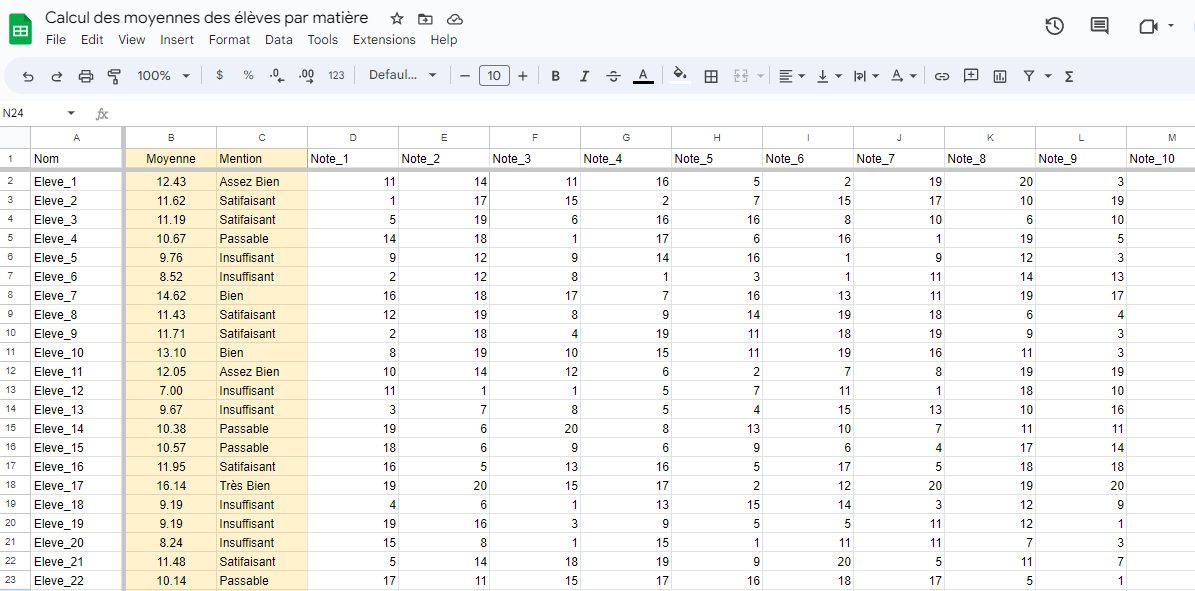This screenshot has width=1195, height=591.
Task: Open the Data menu
Action: (x=278, y=40)
